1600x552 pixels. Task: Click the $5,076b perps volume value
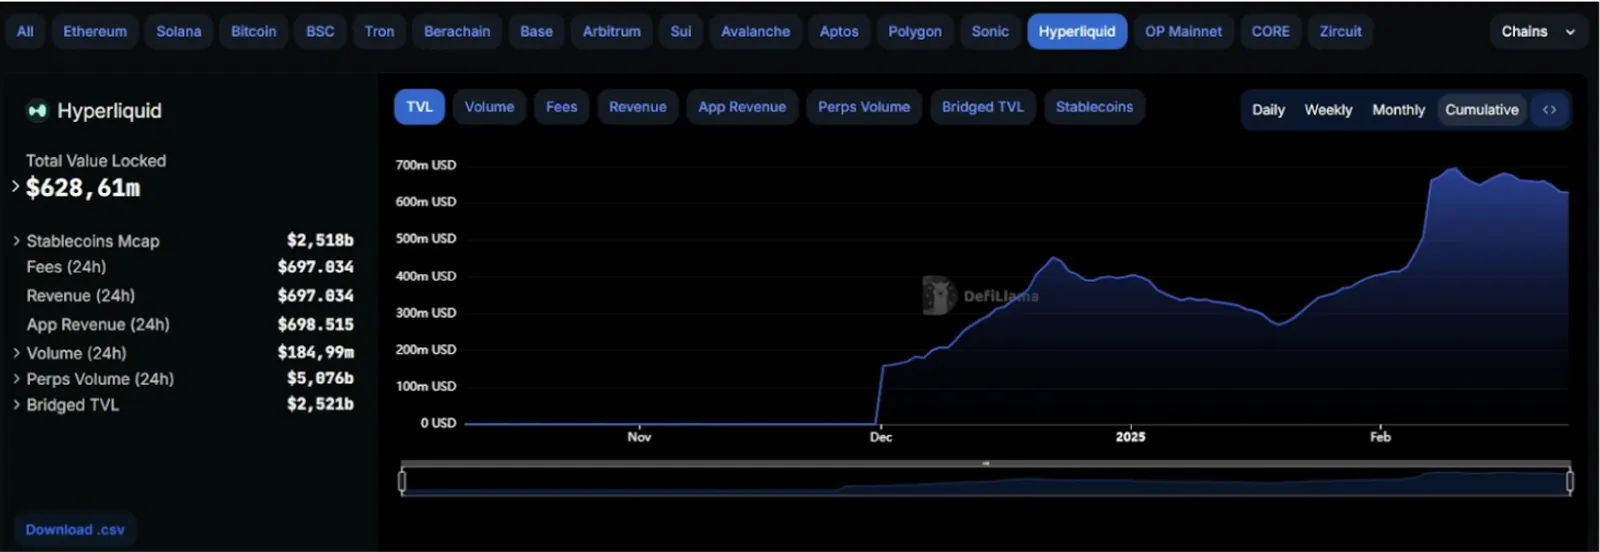320,378
